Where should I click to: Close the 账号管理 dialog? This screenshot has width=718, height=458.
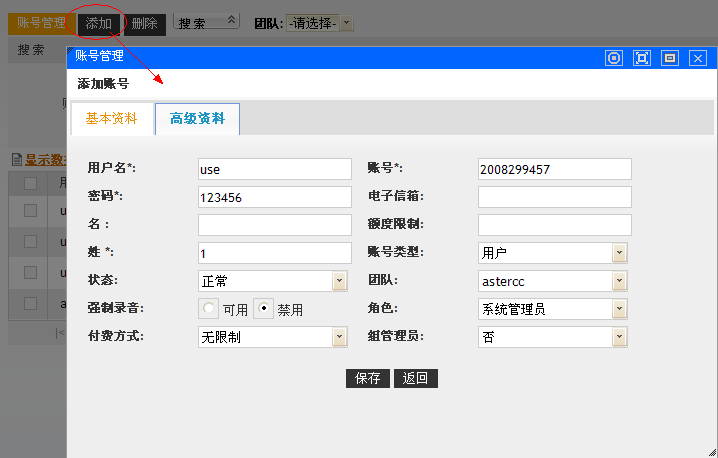(698, 58)
